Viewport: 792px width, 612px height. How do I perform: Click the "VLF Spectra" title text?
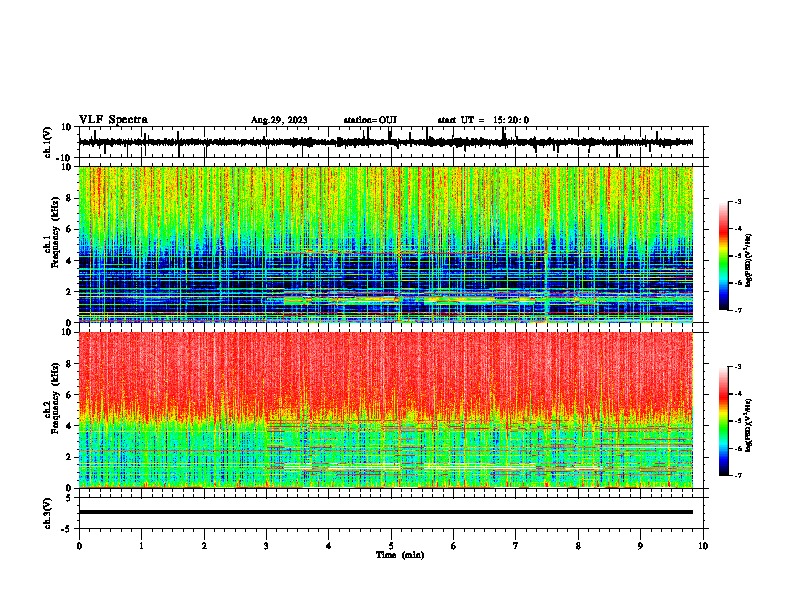[x=113, y=119]
